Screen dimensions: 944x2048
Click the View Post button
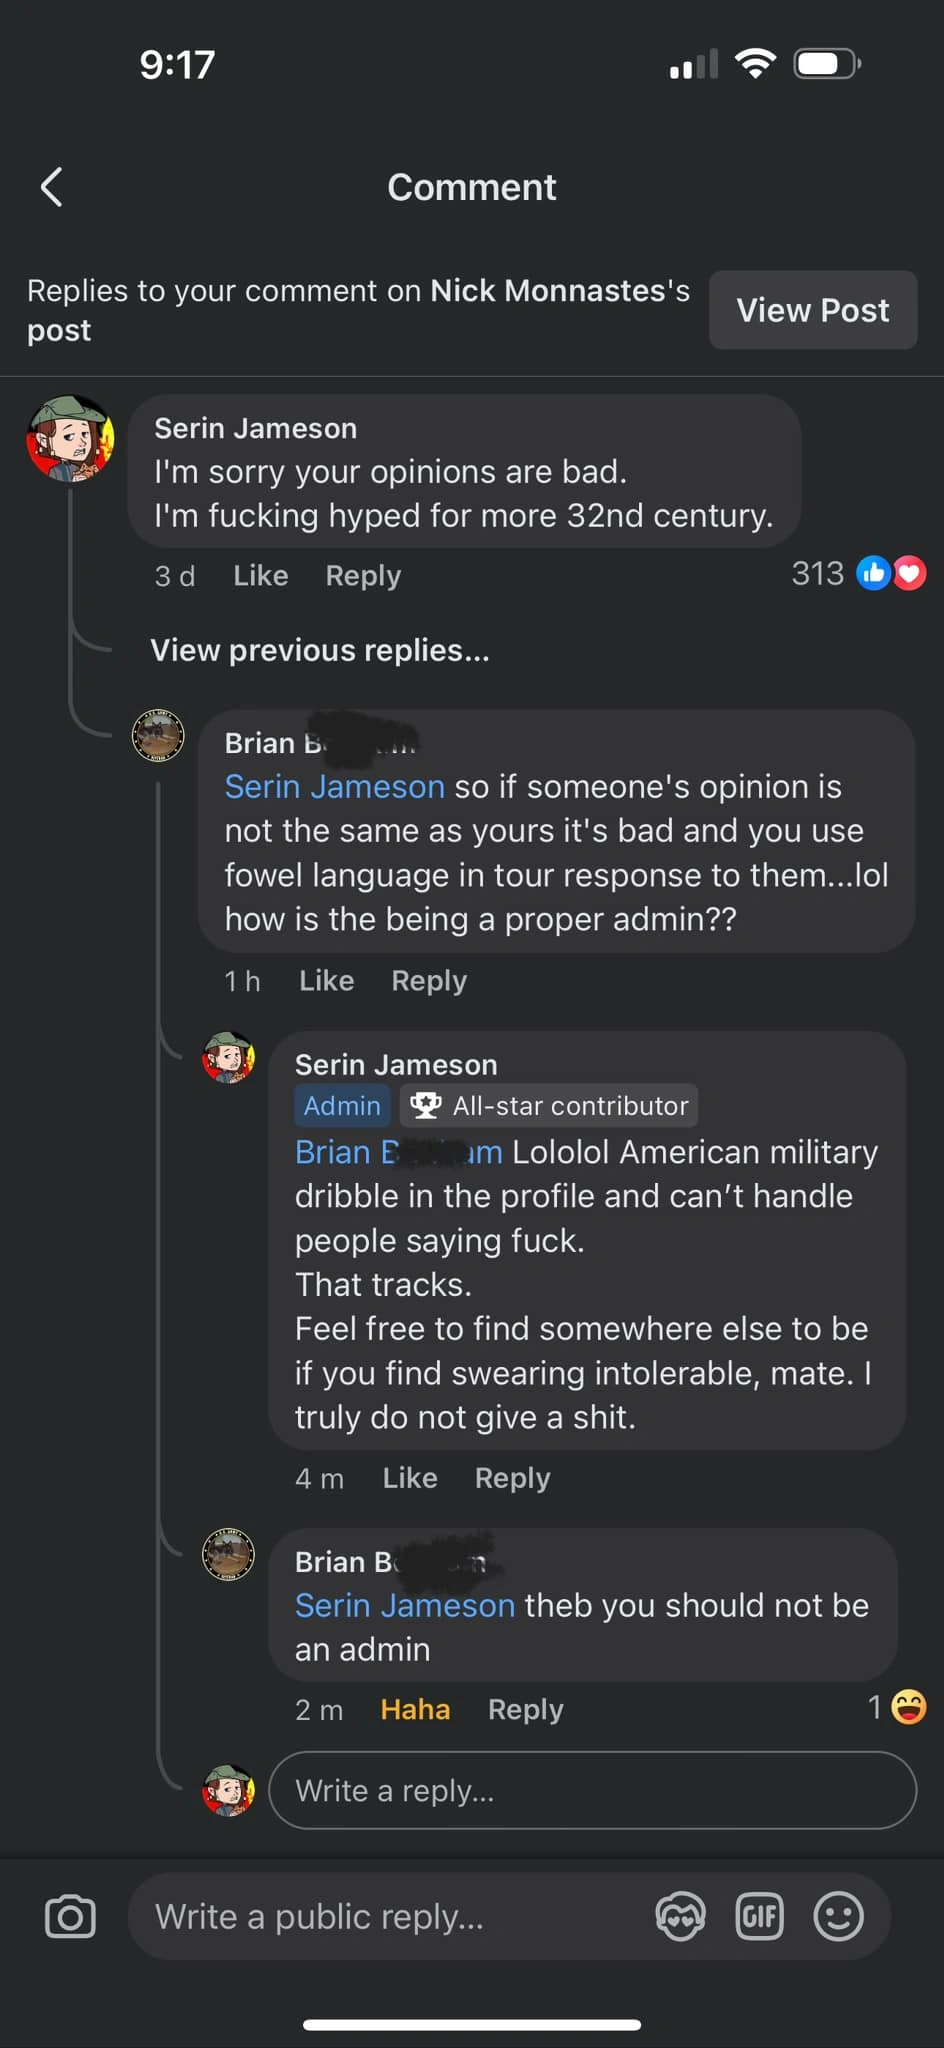tap(812, 310)
